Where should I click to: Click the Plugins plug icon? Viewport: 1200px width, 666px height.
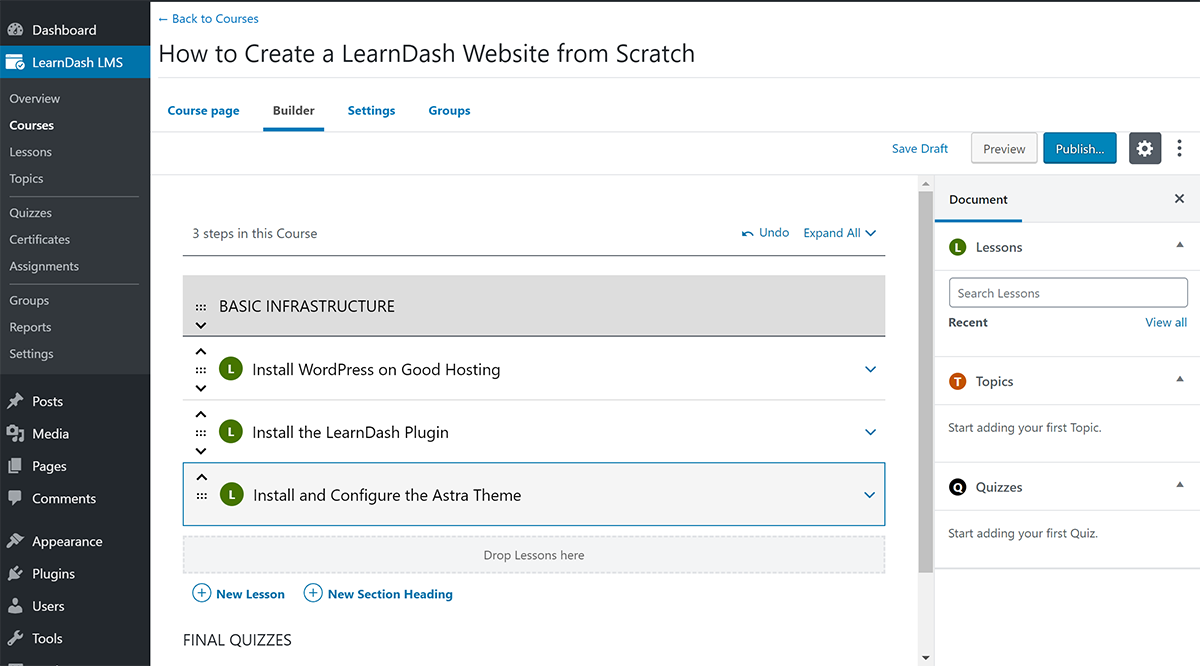pos(16,573)
